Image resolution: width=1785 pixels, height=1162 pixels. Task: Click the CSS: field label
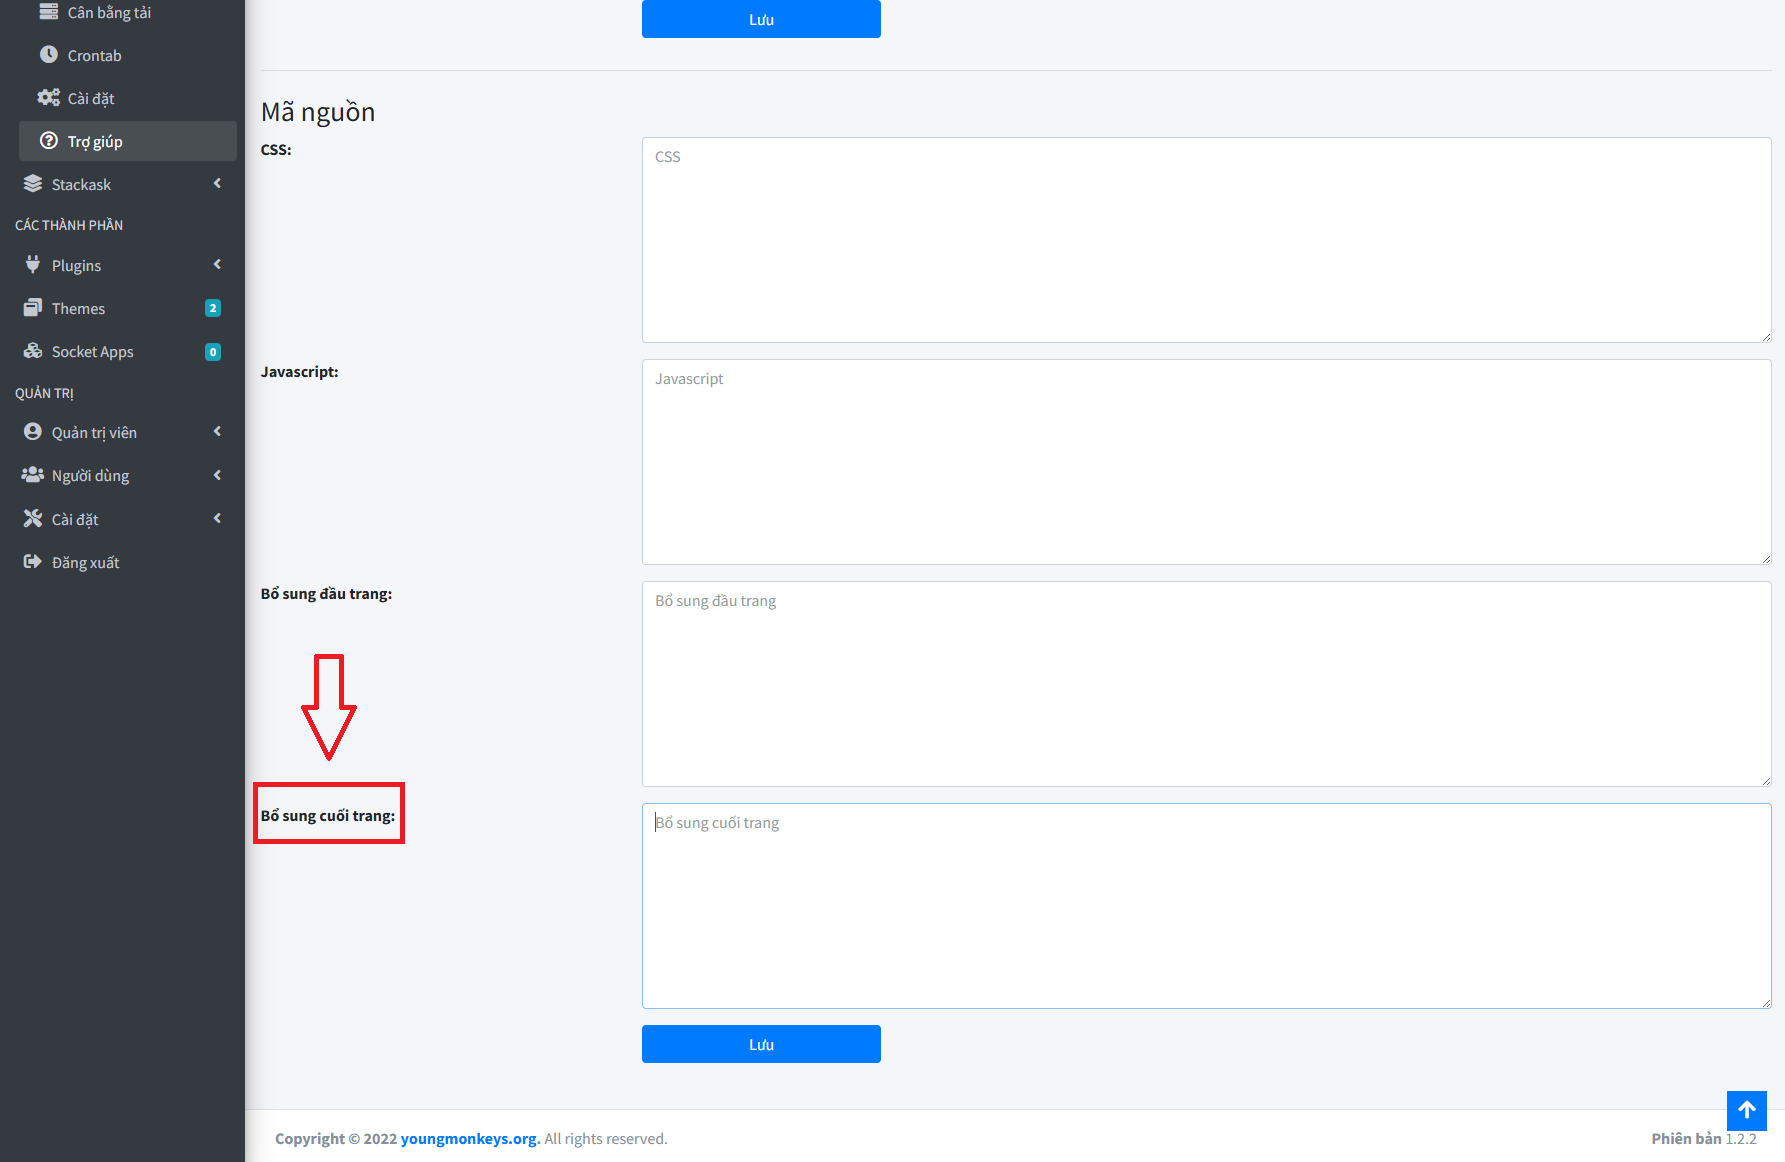tap(276, 149)
